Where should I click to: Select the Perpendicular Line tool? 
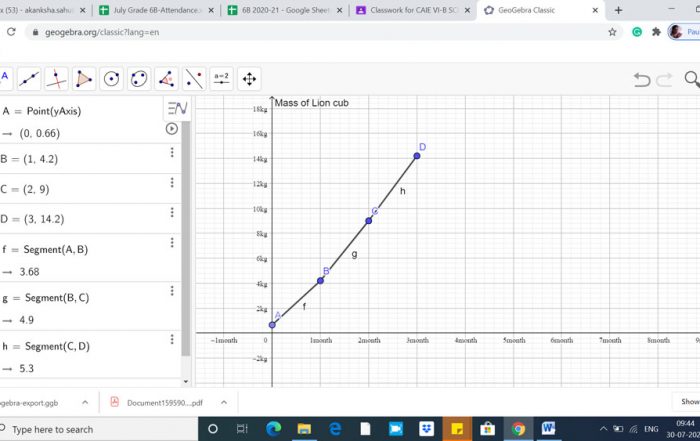[x=56, y=79]
